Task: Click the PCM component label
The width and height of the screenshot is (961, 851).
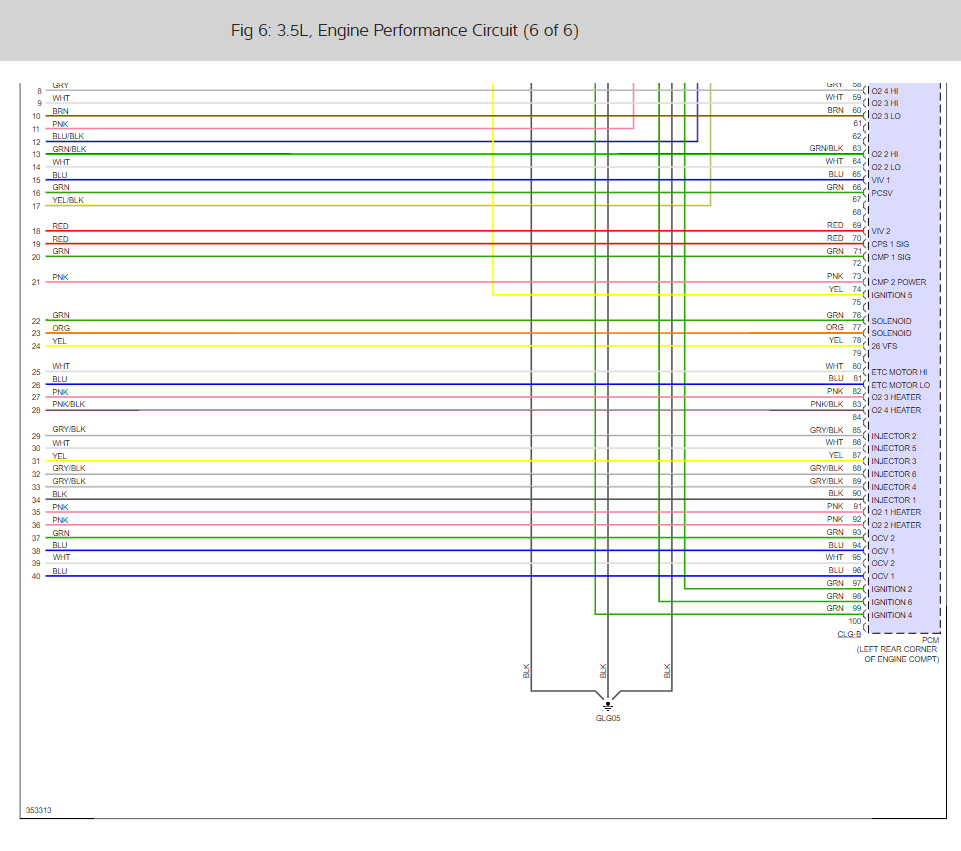Action: coord(930,640)
